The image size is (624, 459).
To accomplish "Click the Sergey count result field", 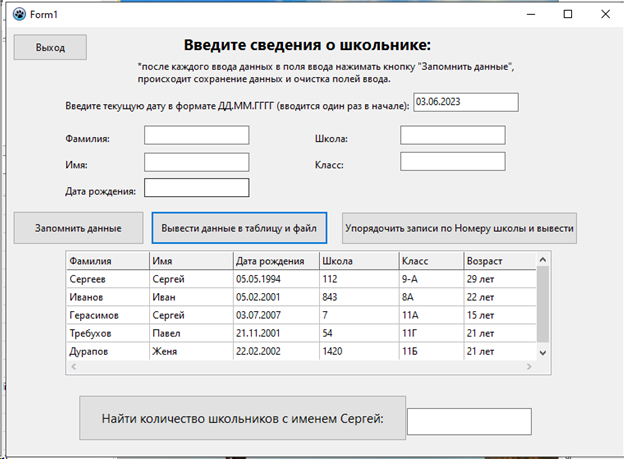I will coord(469,421).
